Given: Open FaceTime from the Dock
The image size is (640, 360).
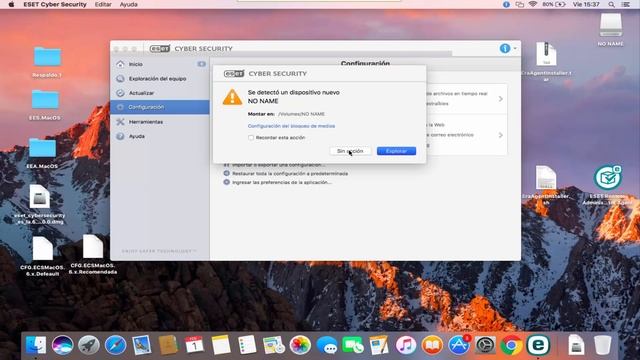Looking at the screenshot, I should pos(353,345).
